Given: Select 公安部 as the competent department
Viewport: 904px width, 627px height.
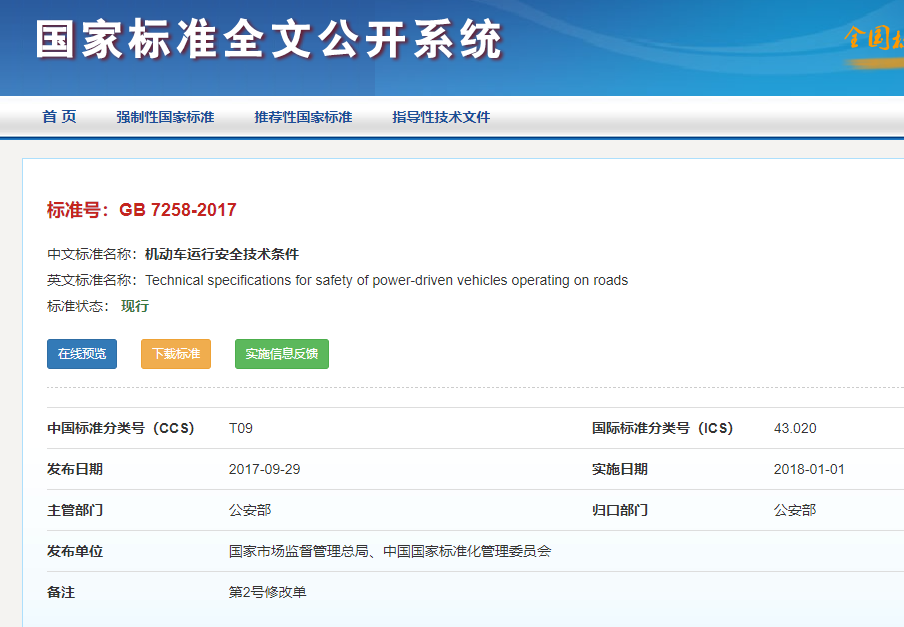Looking at the screenshot, I should coord(249,510).
